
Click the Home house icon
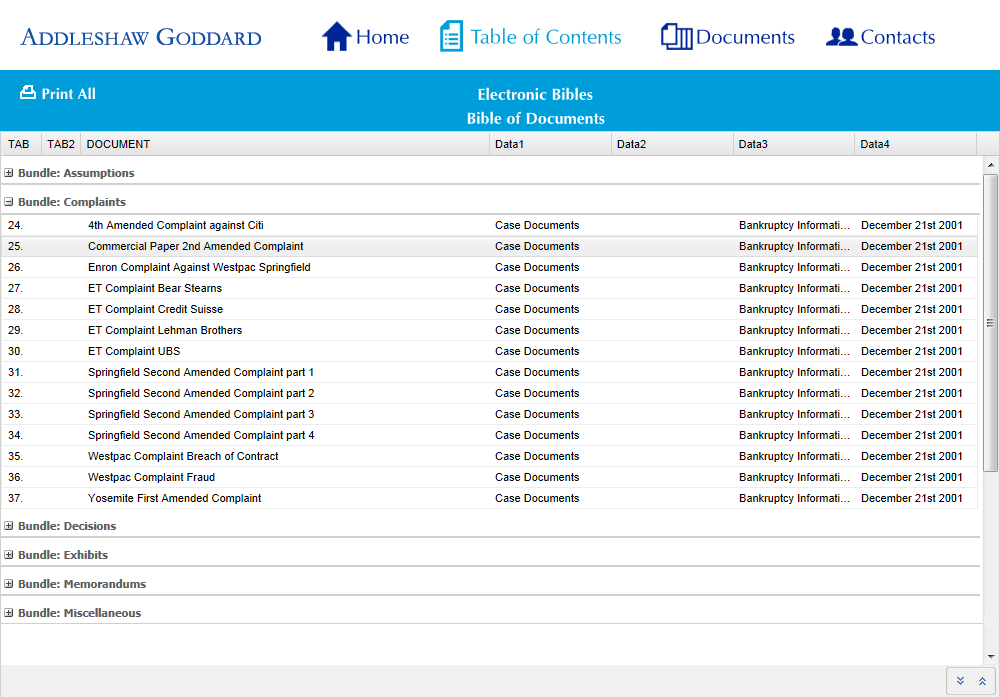coord(336,36)
